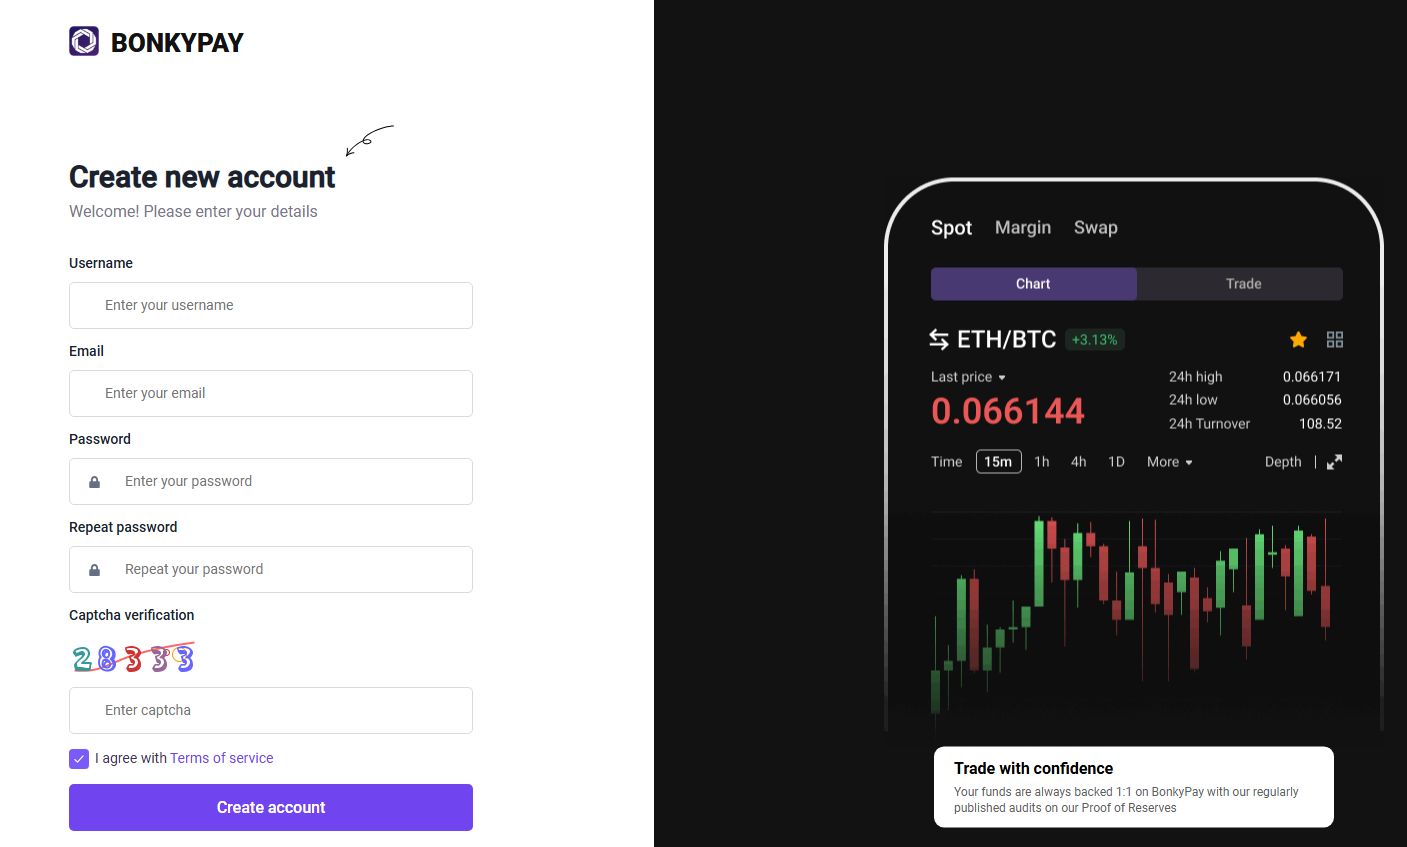Click the lock icon in Repeat password field
The width and height of the screenshot is (1407, 847).
(94, 570)
